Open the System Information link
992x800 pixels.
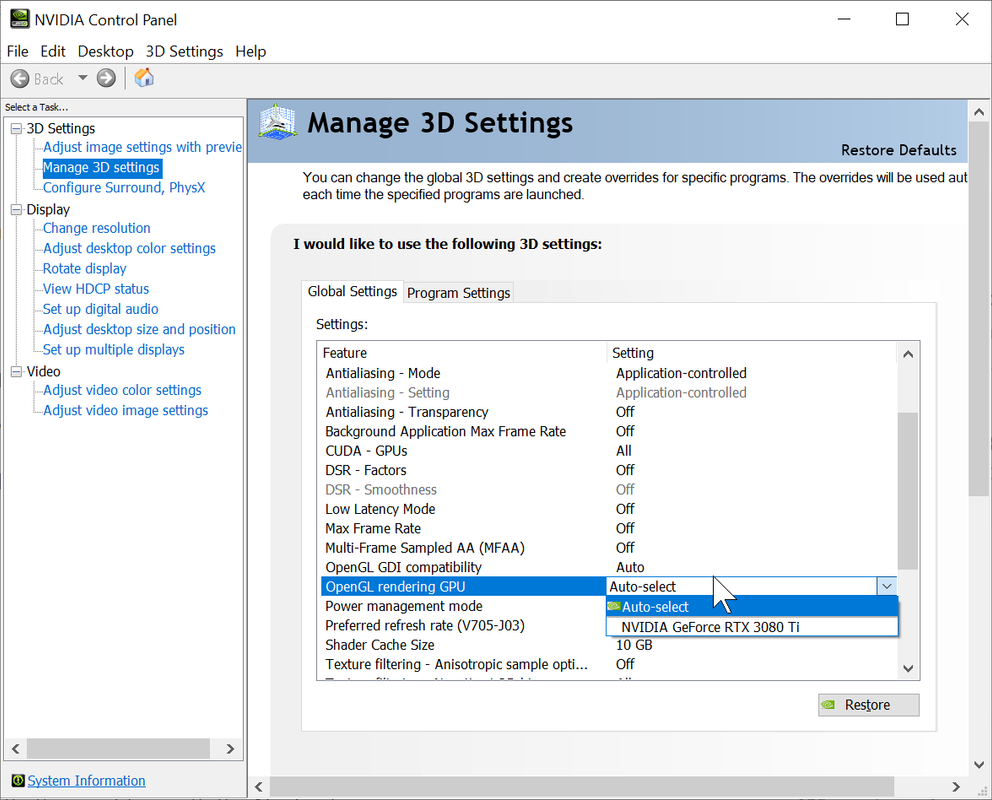tap(87, 780)
